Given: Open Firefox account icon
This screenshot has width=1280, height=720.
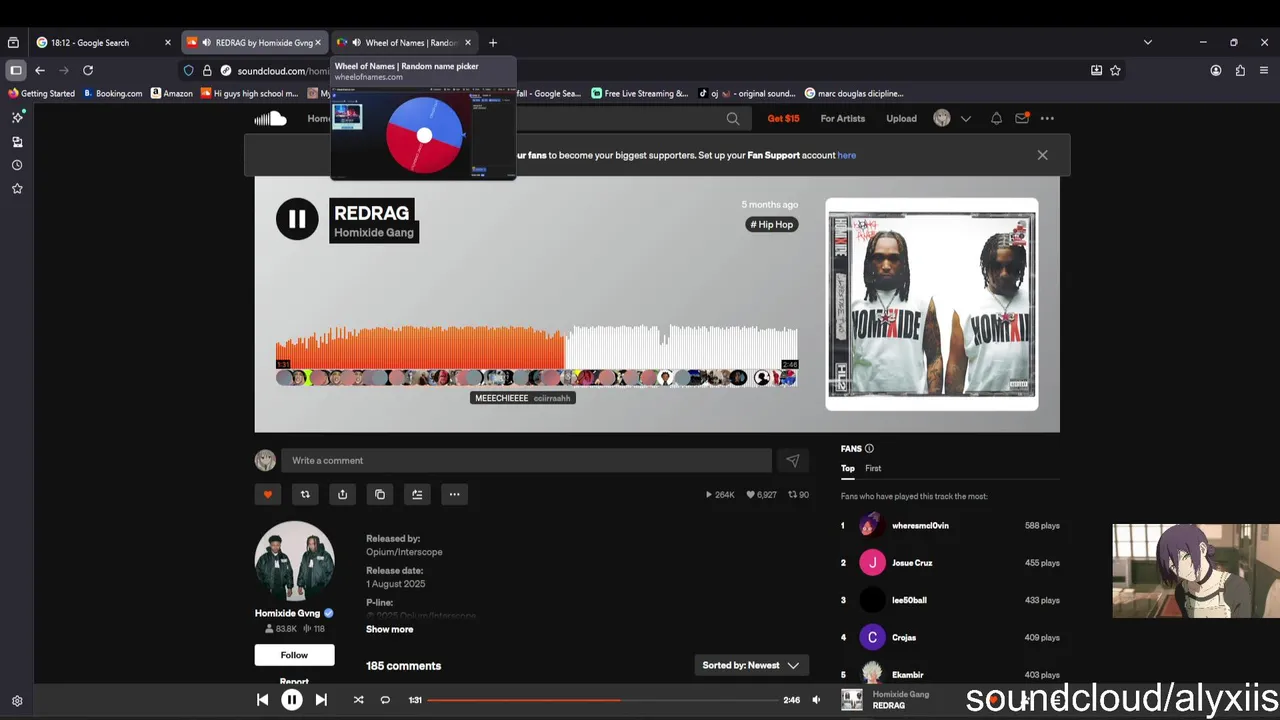Looking at the screenshot, I should pos(1216,70).
